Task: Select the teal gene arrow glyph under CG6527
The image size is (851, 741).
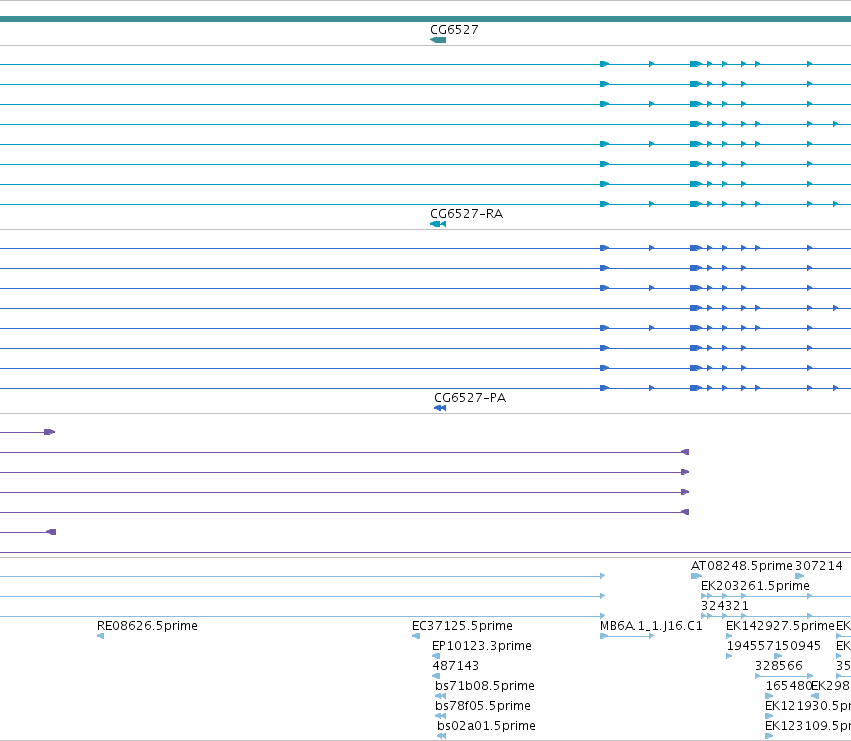Action: click(x=438, y=40)
